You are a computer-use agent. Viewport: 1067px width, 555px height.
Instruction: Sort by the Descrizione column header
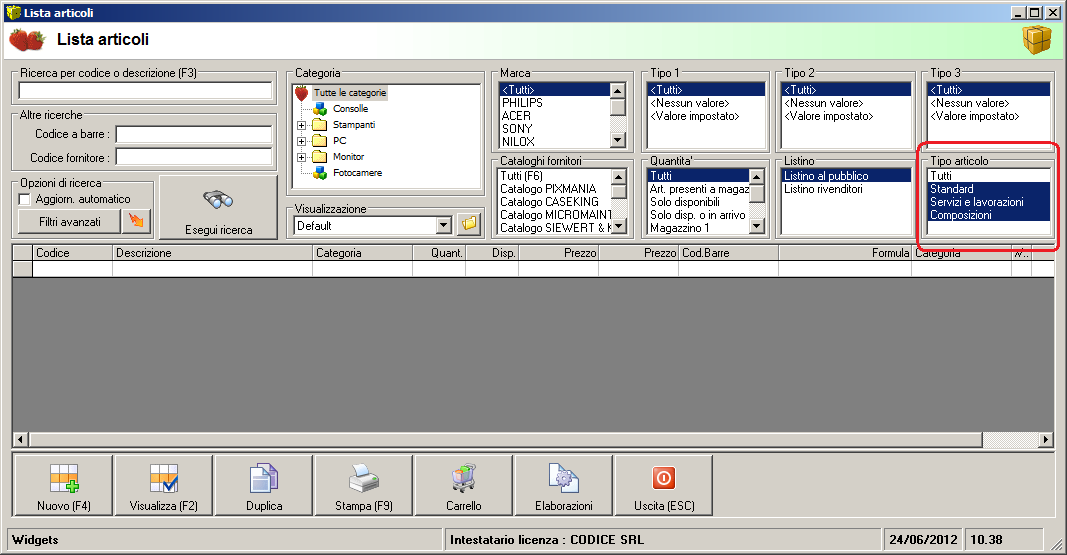coord(212,252)
